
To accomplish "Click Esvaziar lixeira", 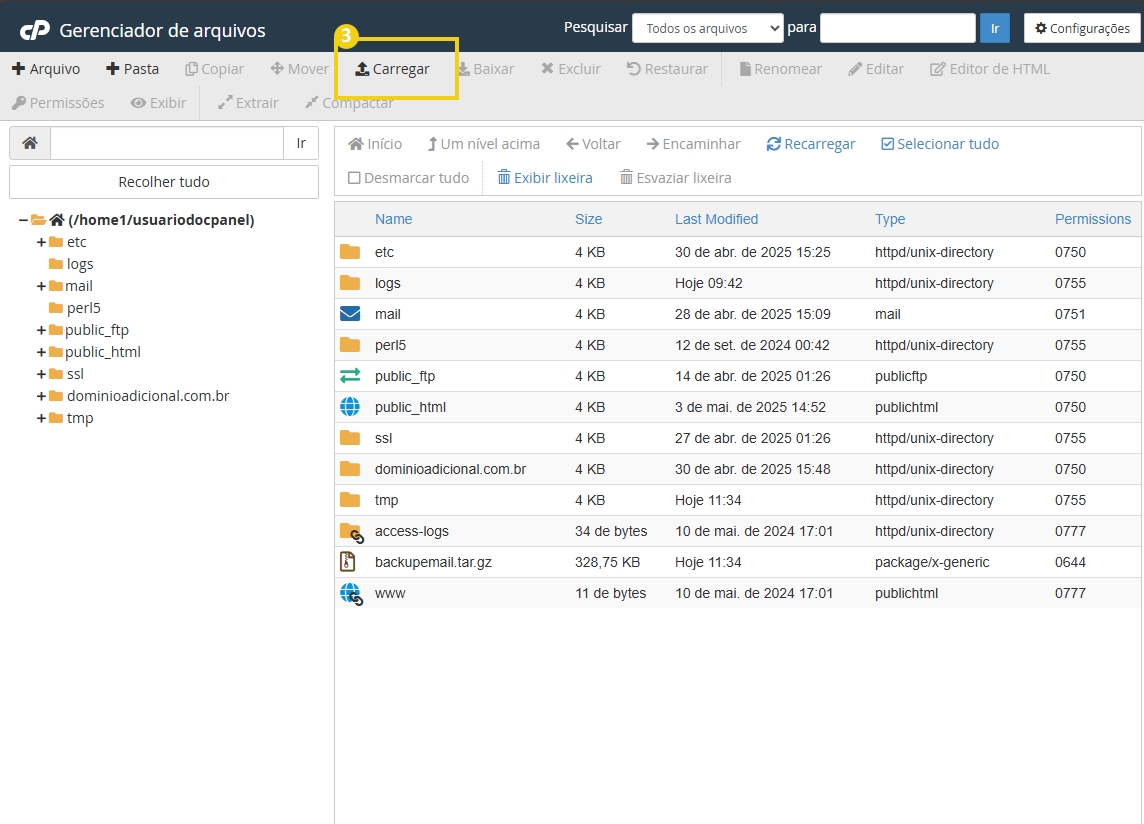I will tap(676, 178).
